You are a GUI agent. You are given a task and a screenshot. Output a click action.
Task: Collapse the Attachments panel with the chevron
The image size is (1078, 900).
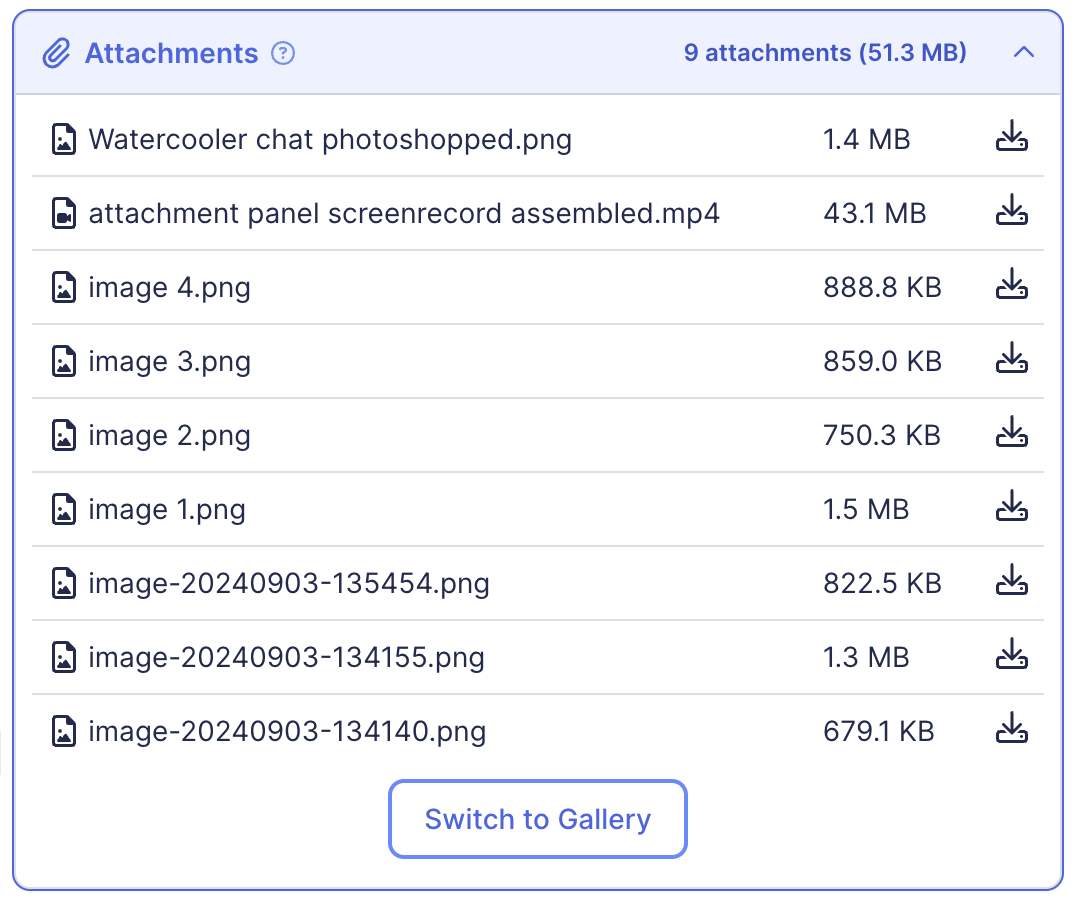point(1023,53)
